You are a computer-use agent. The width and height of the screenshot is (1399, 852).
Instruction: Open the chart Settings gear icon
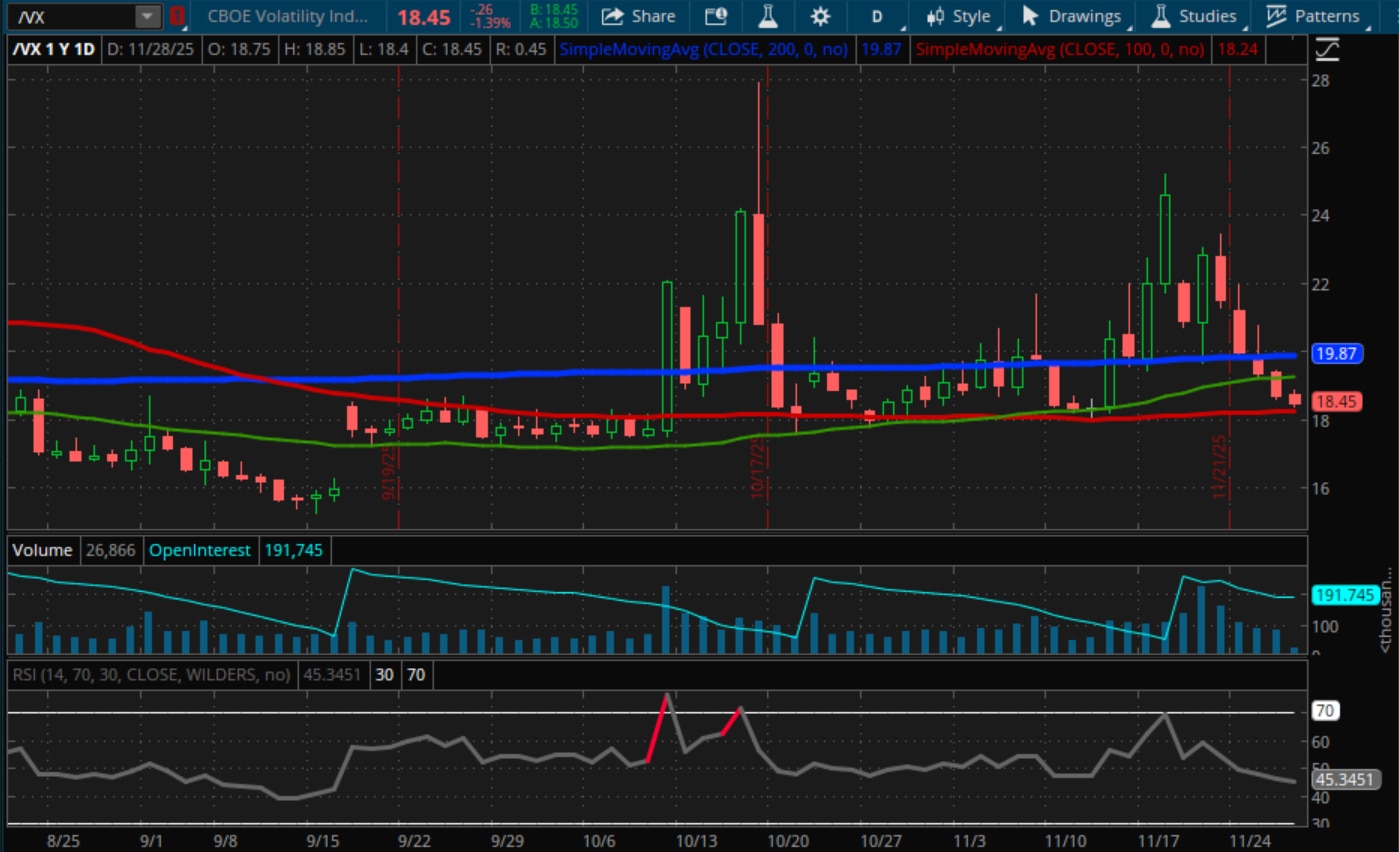[x=822, y=16]
